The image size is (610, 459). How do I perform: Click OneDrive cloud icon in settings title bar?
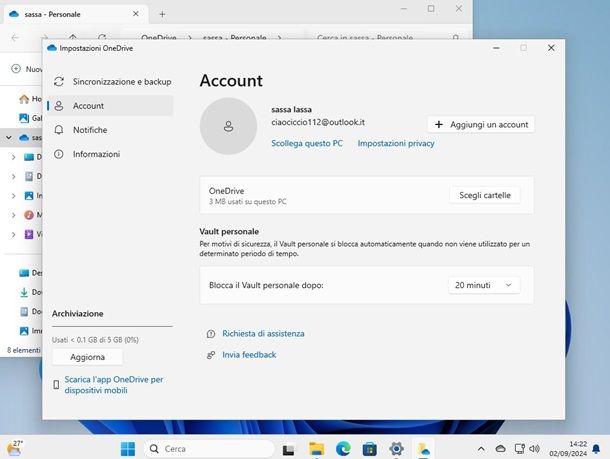point(52,48)
